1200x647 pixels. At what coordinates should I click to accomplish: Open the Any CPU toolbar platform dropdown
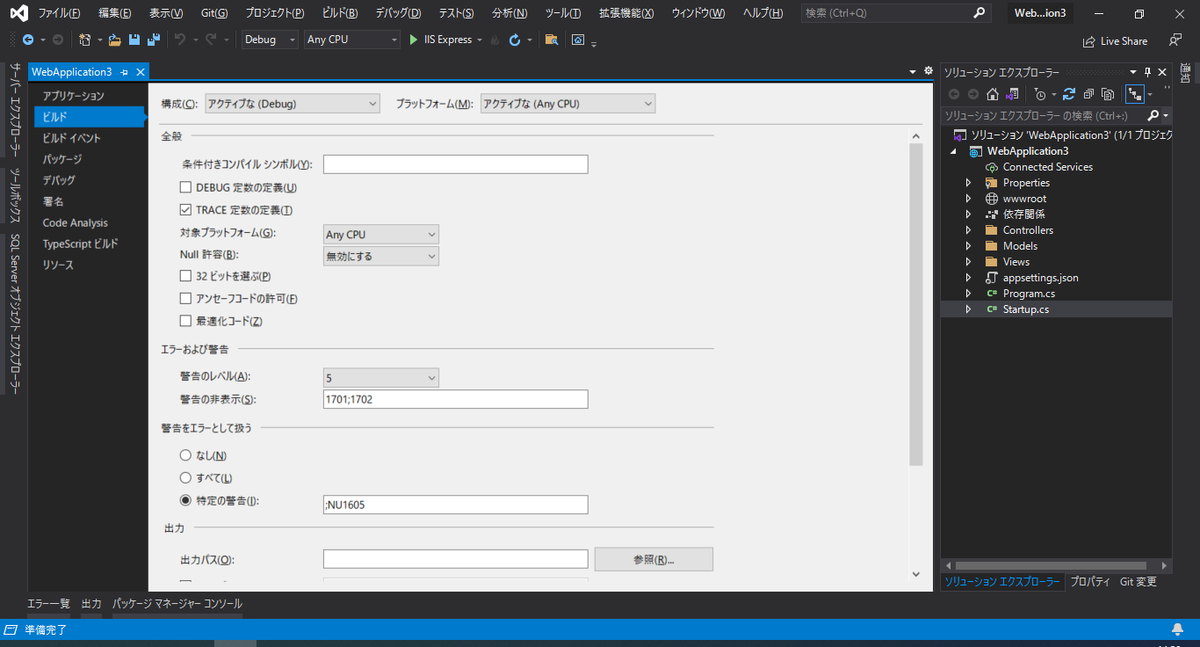[x=351, y=40]
